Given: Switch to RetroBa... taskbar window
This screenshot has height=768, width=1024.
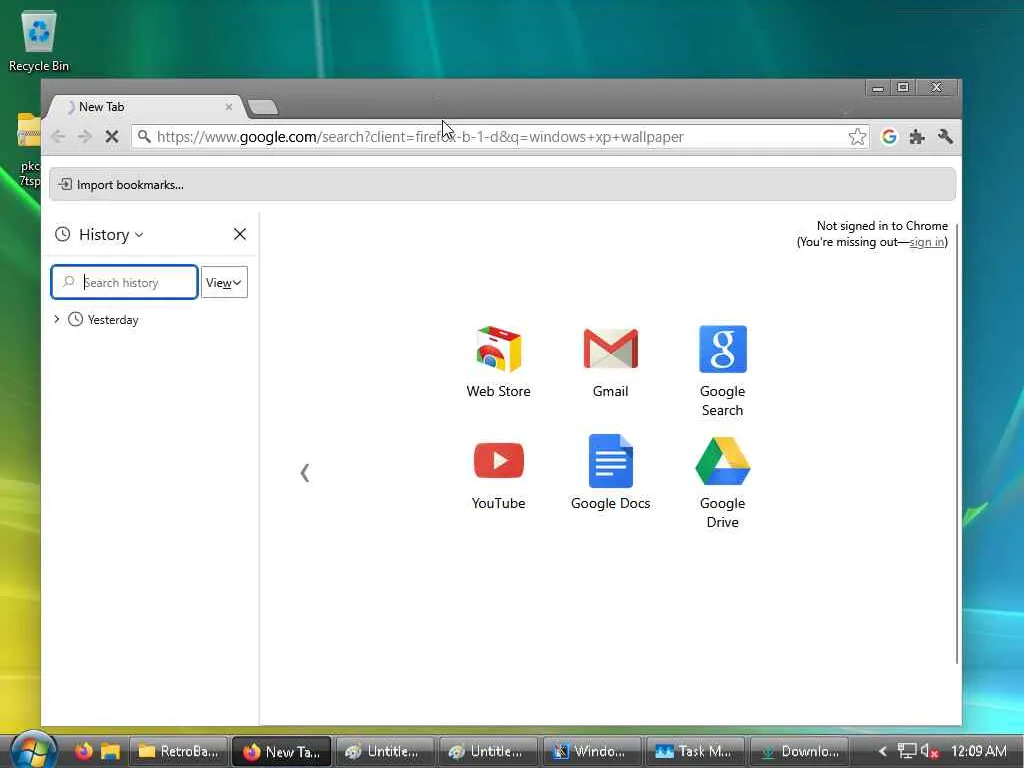Looking at the screenshot, I should pos(178,752).
